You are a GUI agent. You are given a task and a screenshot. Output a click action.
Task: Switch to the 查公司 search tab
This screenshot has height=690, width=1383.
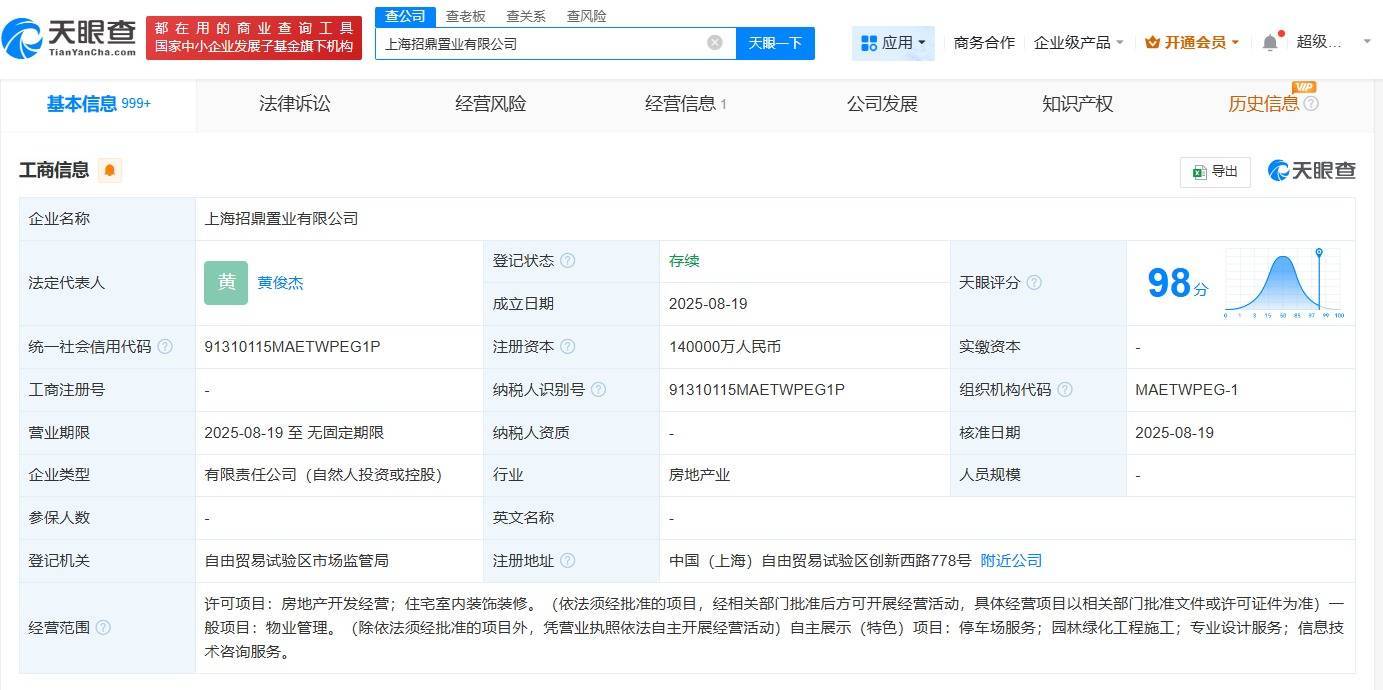click(x=405, y=16)
